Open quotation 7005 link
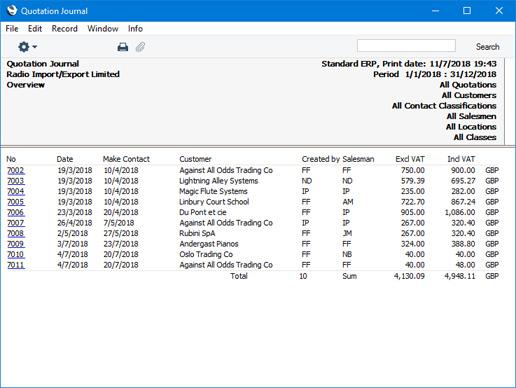The height and width of the screenshot is (388, 516). [x=16, y=202]
